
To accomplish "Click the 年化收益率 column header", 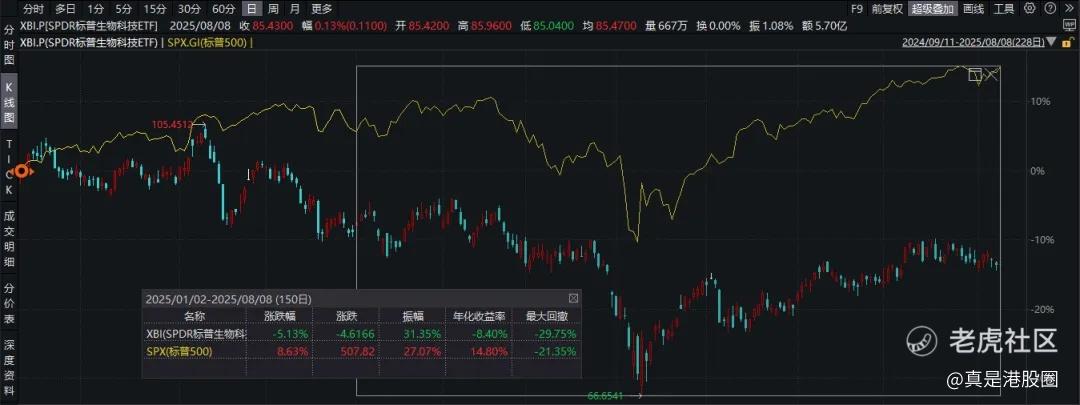I will (479, 316).
